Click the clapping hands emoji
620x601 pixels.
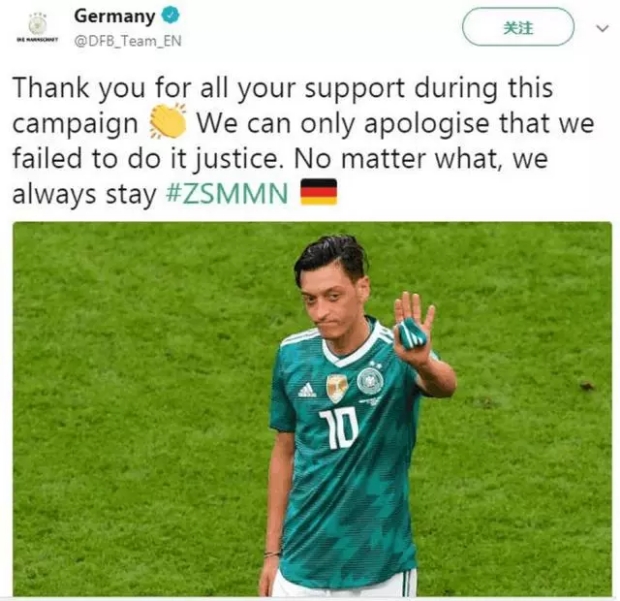[168, 122]
